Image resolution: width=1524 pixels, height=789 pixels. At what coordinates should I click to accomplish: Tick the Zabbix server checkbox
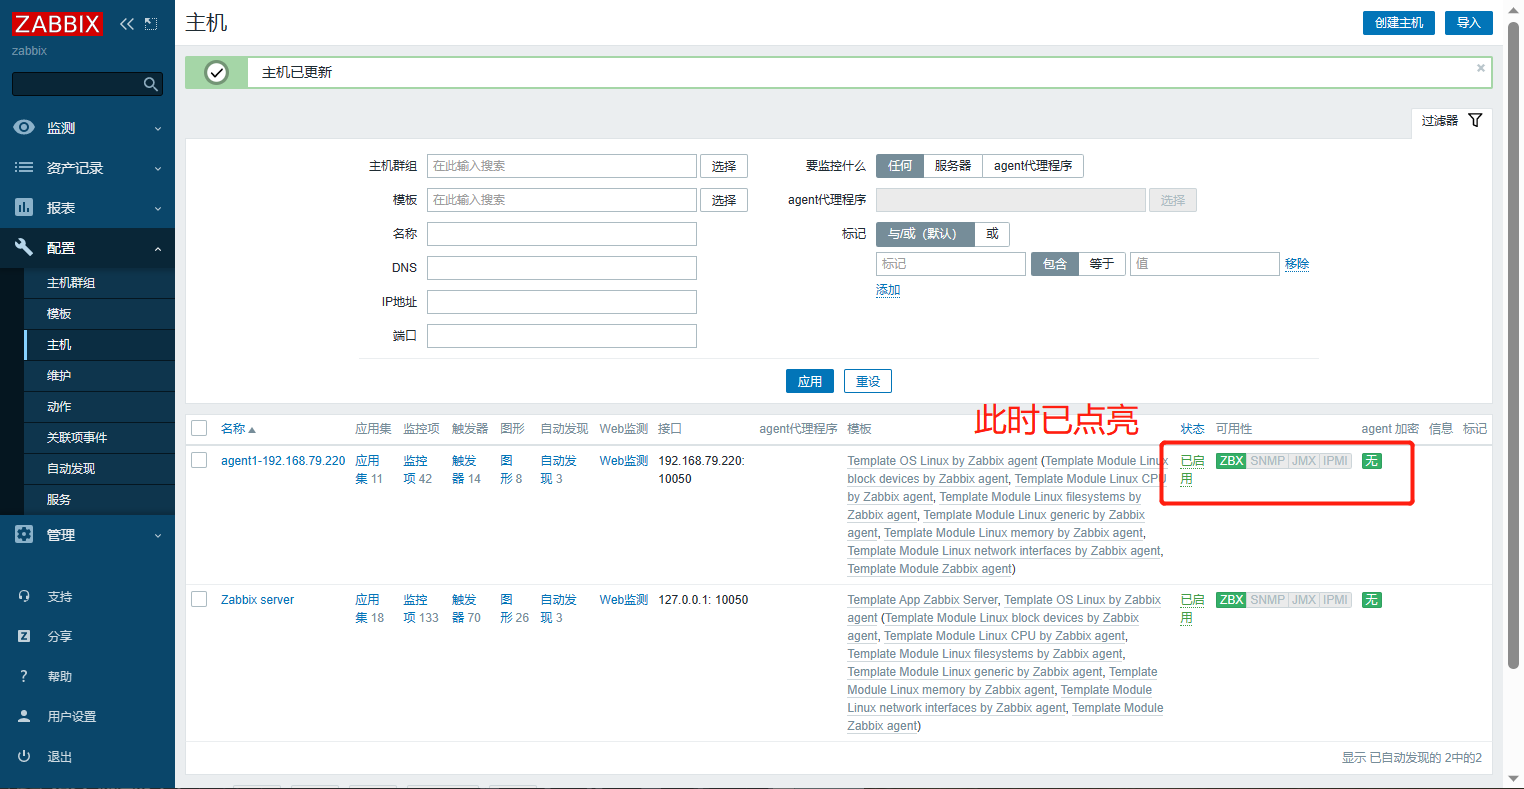point(199,599)
